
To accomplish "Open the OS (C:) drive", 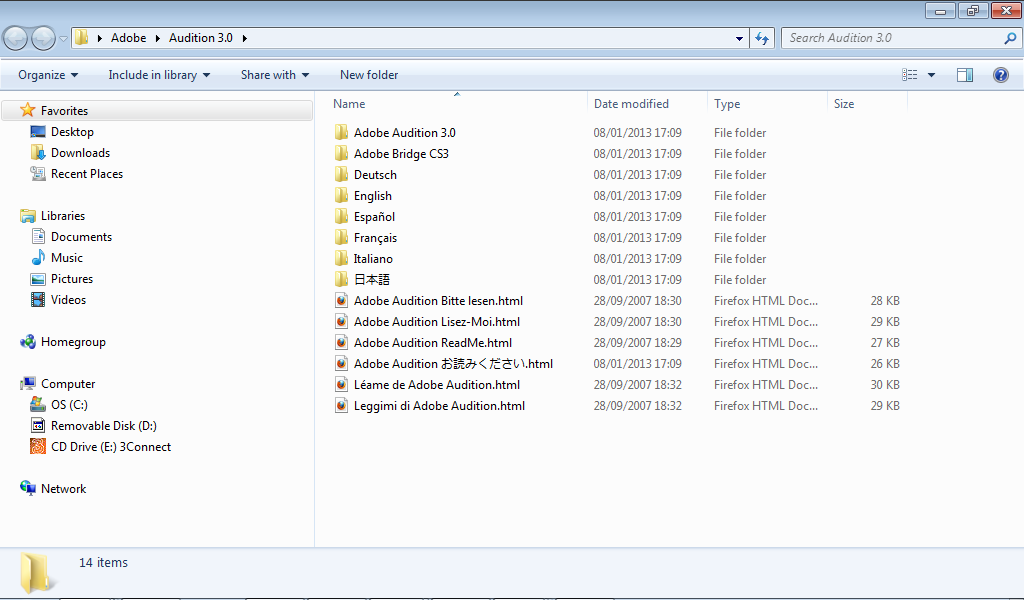I will point(69,405).
